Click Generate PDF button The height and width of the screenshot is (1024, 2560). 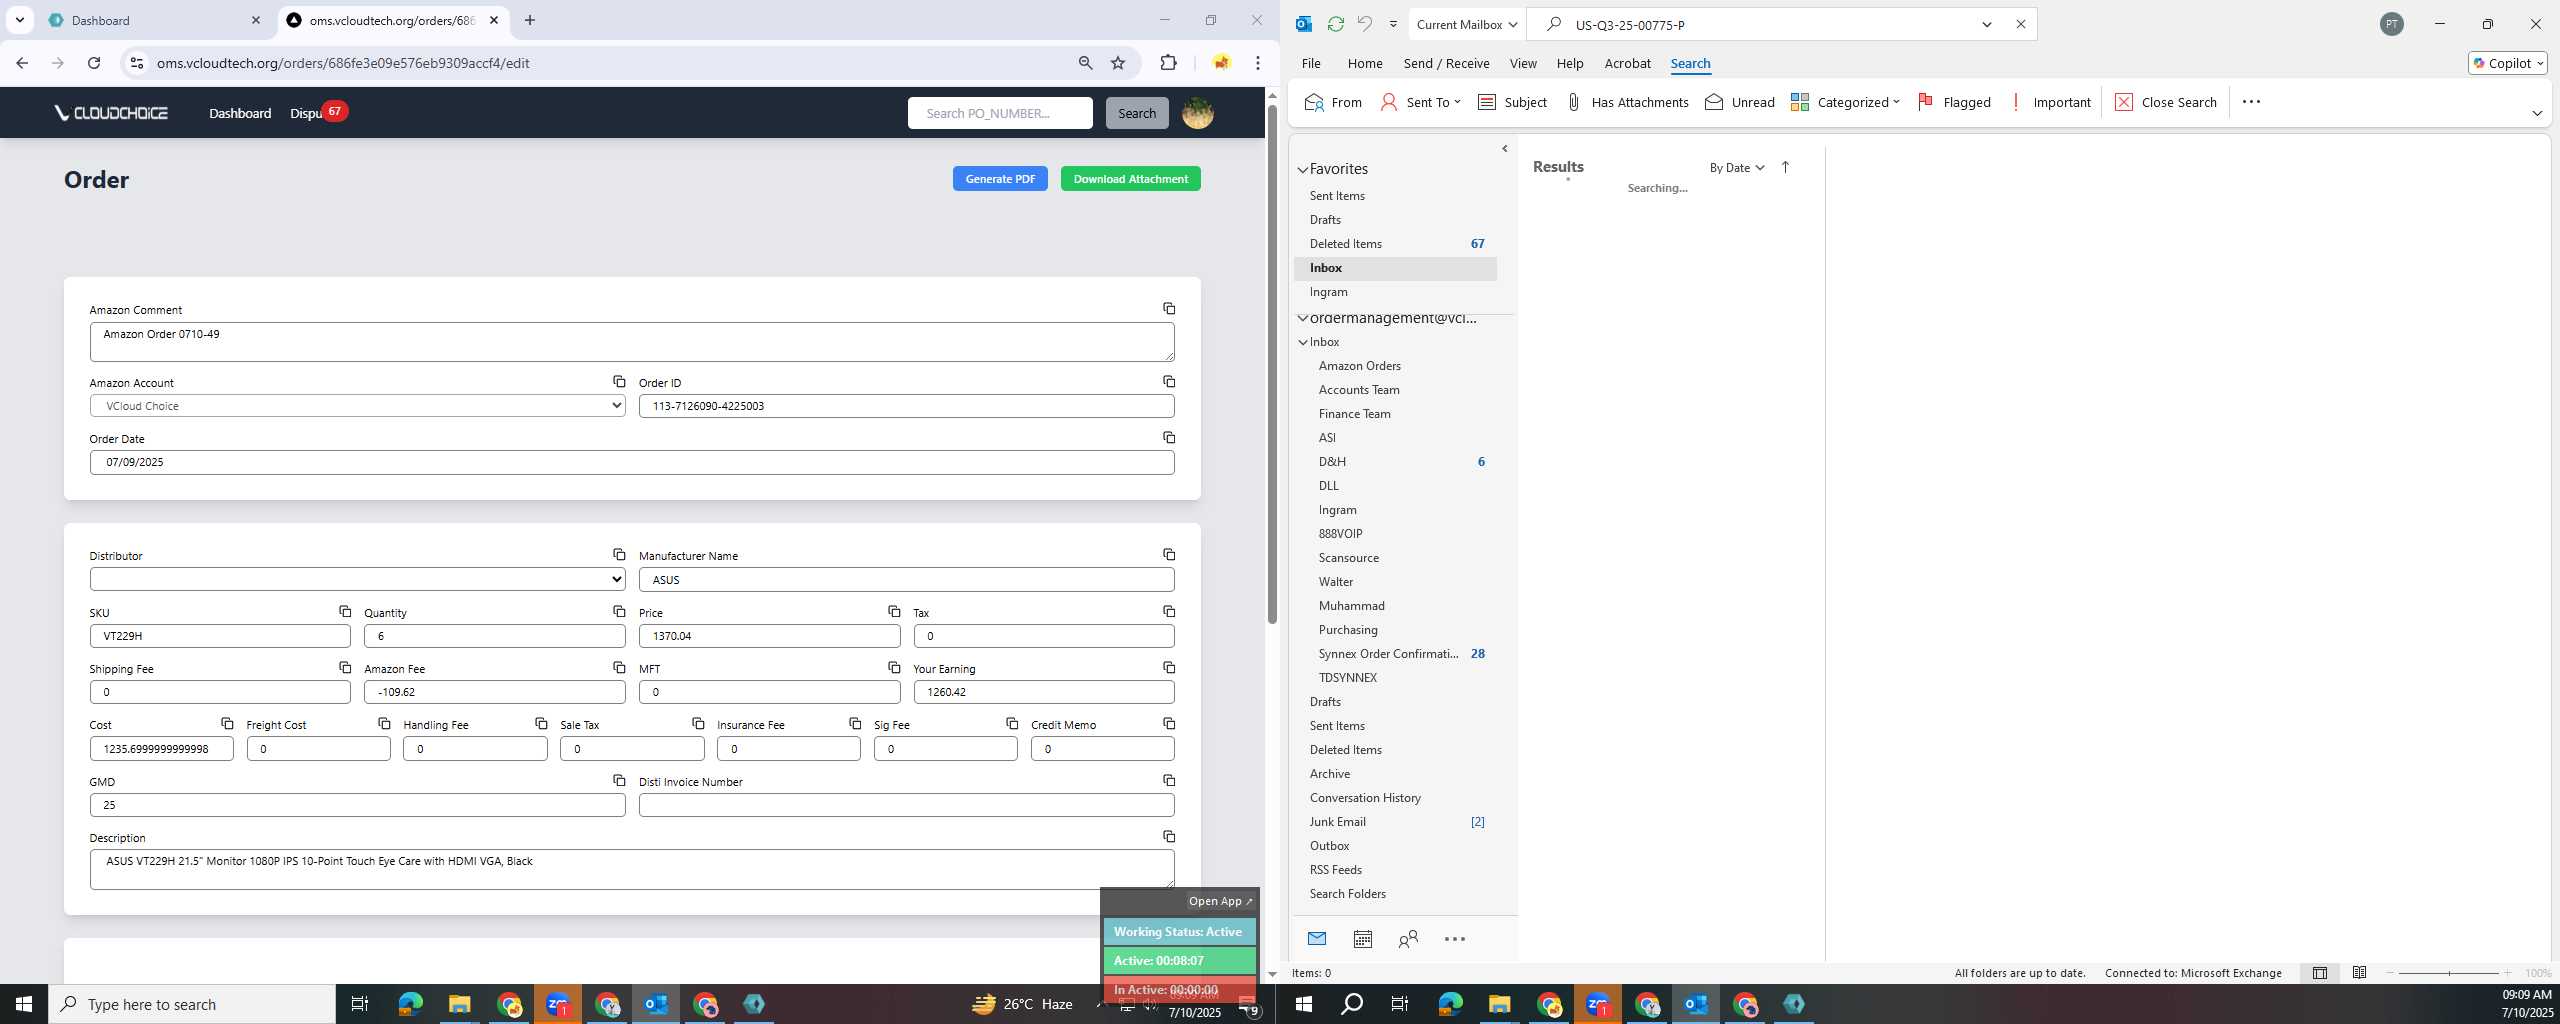[x=1000, y=179]
